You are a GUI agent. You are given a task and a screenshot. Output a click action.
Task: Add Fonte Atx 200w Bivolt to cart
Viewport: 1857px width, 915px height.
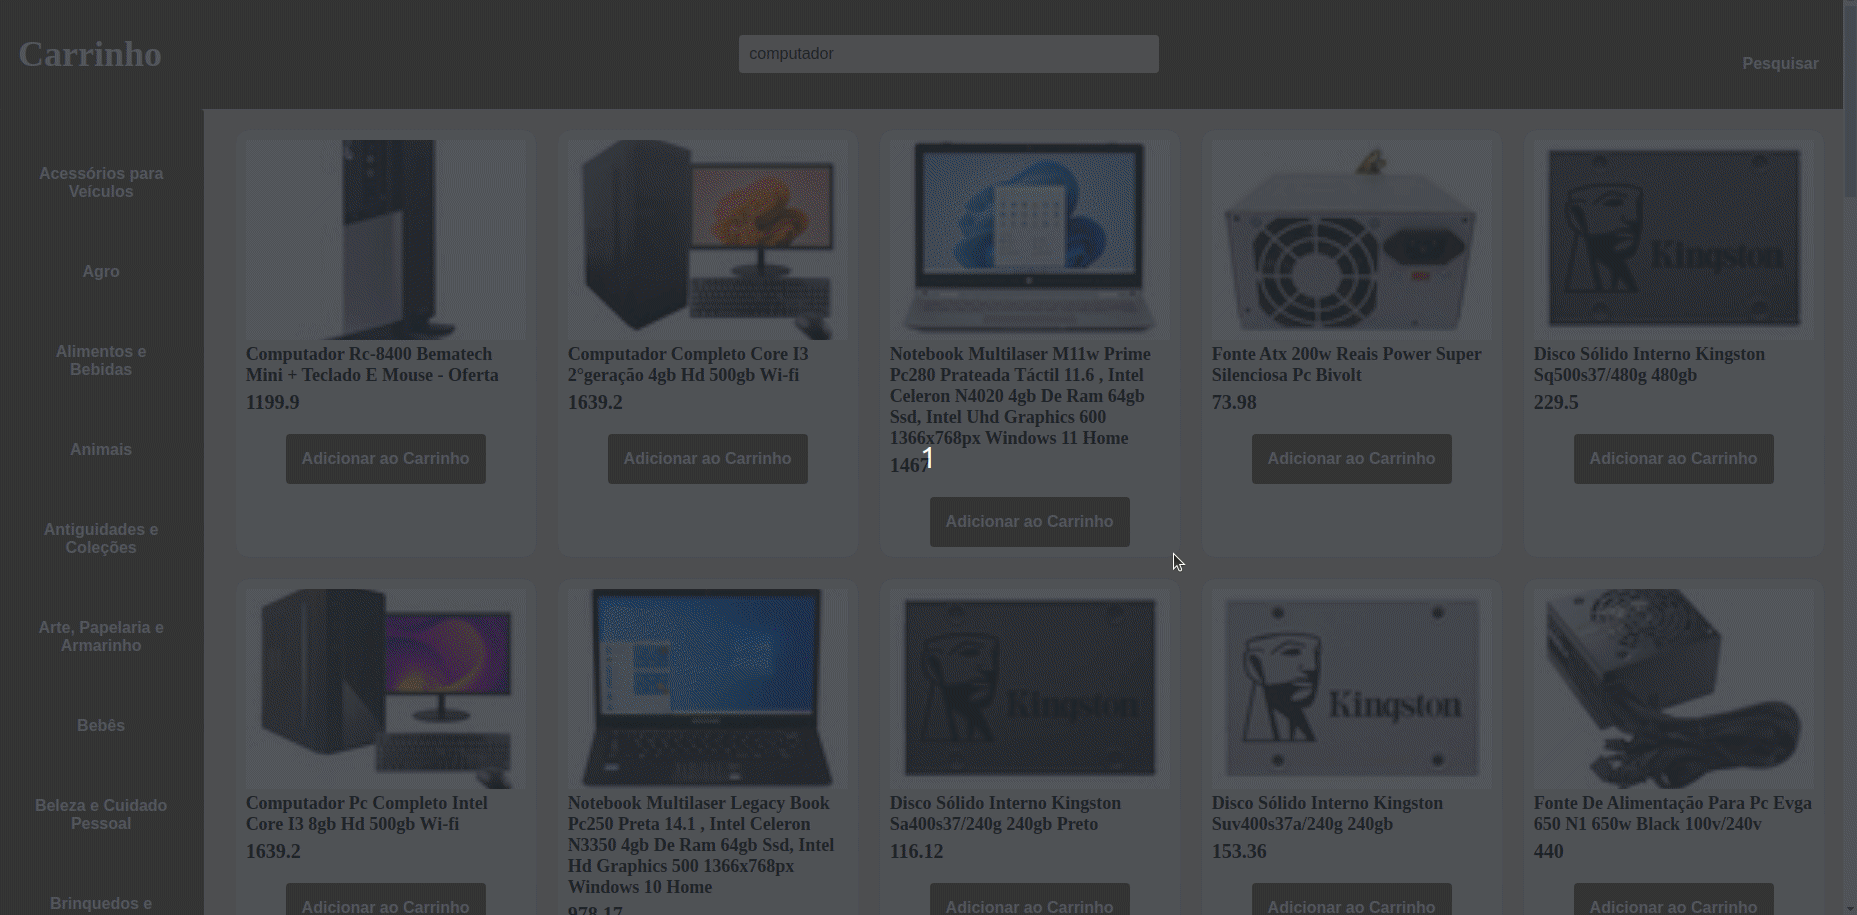(1352, 459)
